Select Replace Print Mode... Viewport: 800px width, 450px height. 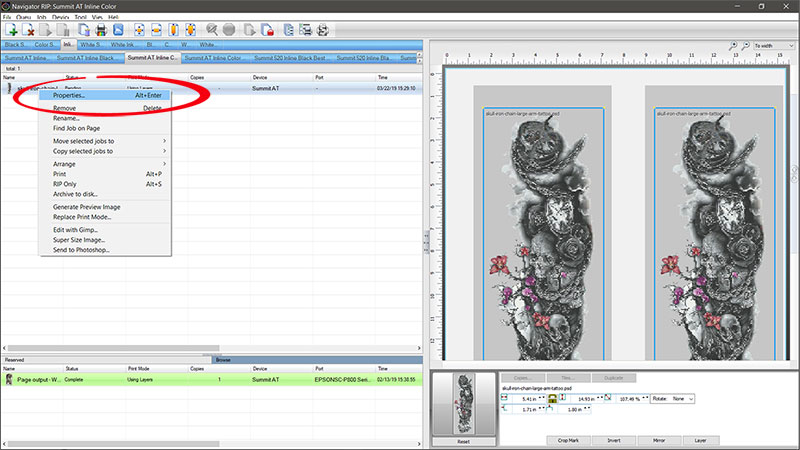(106, 217)
